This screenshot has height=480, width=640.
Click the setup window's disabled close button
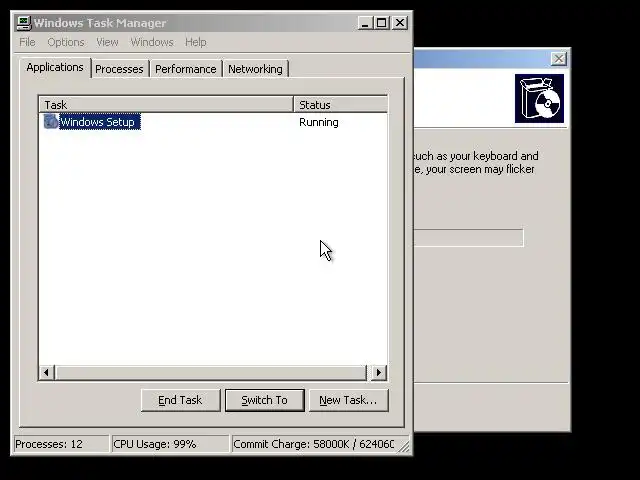[x=558, y=59]
